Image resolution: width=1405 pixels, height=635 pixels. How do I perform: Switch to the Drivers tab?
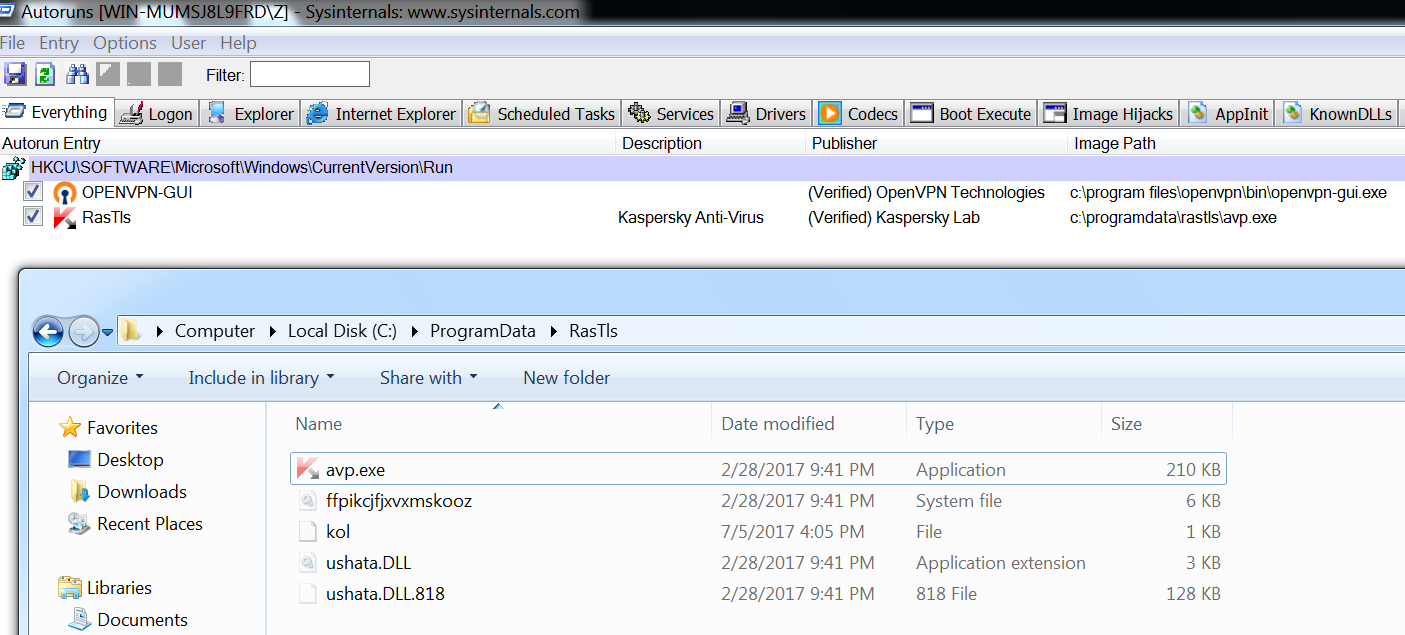click(x=767, y=114)
